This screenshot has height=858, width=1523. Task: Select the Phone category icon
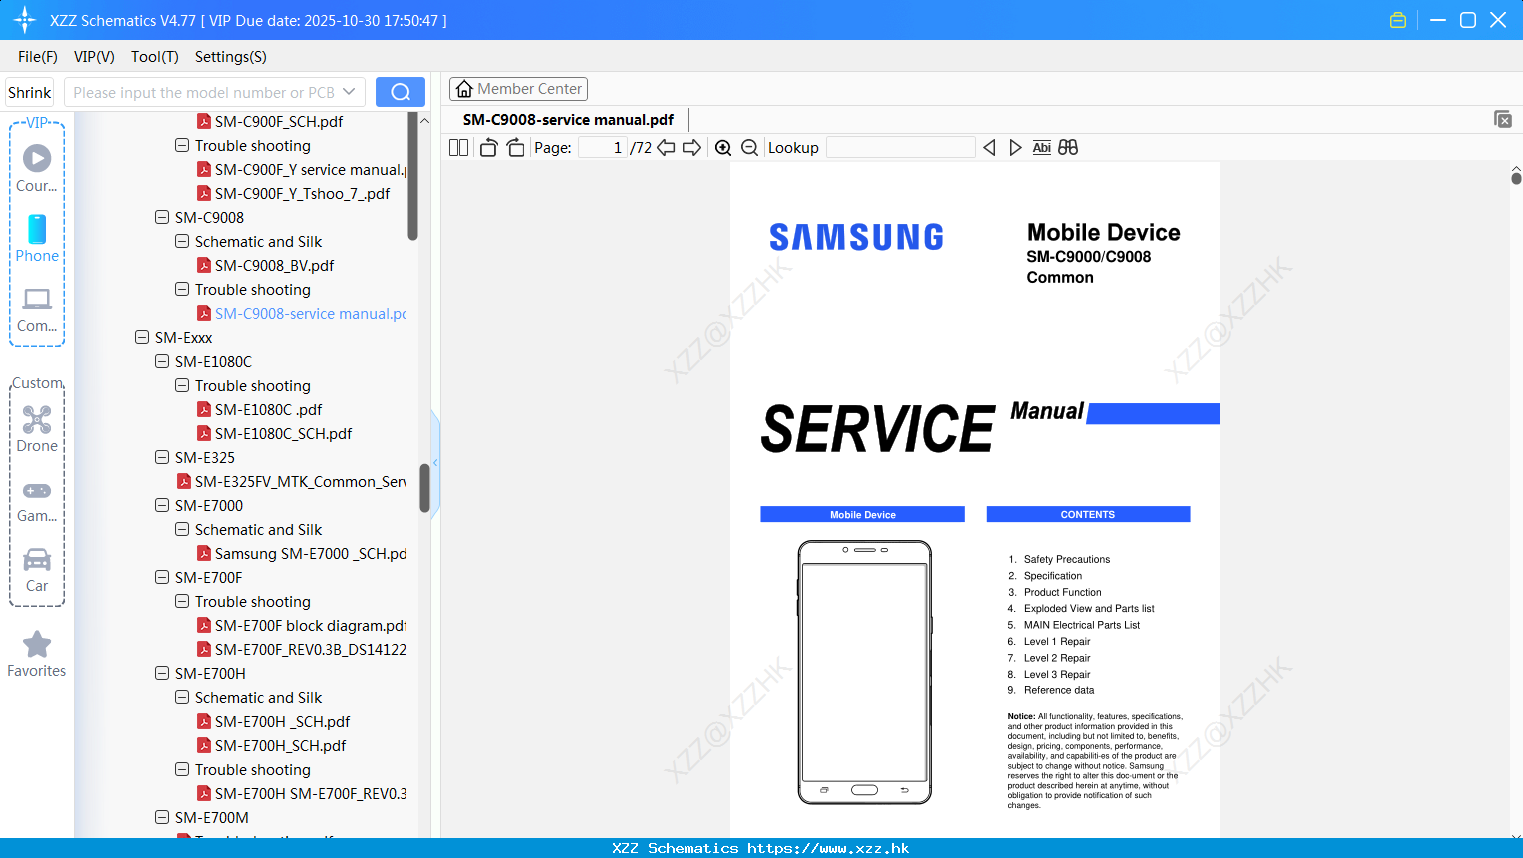pyautogui.click(x=37, y=238)
